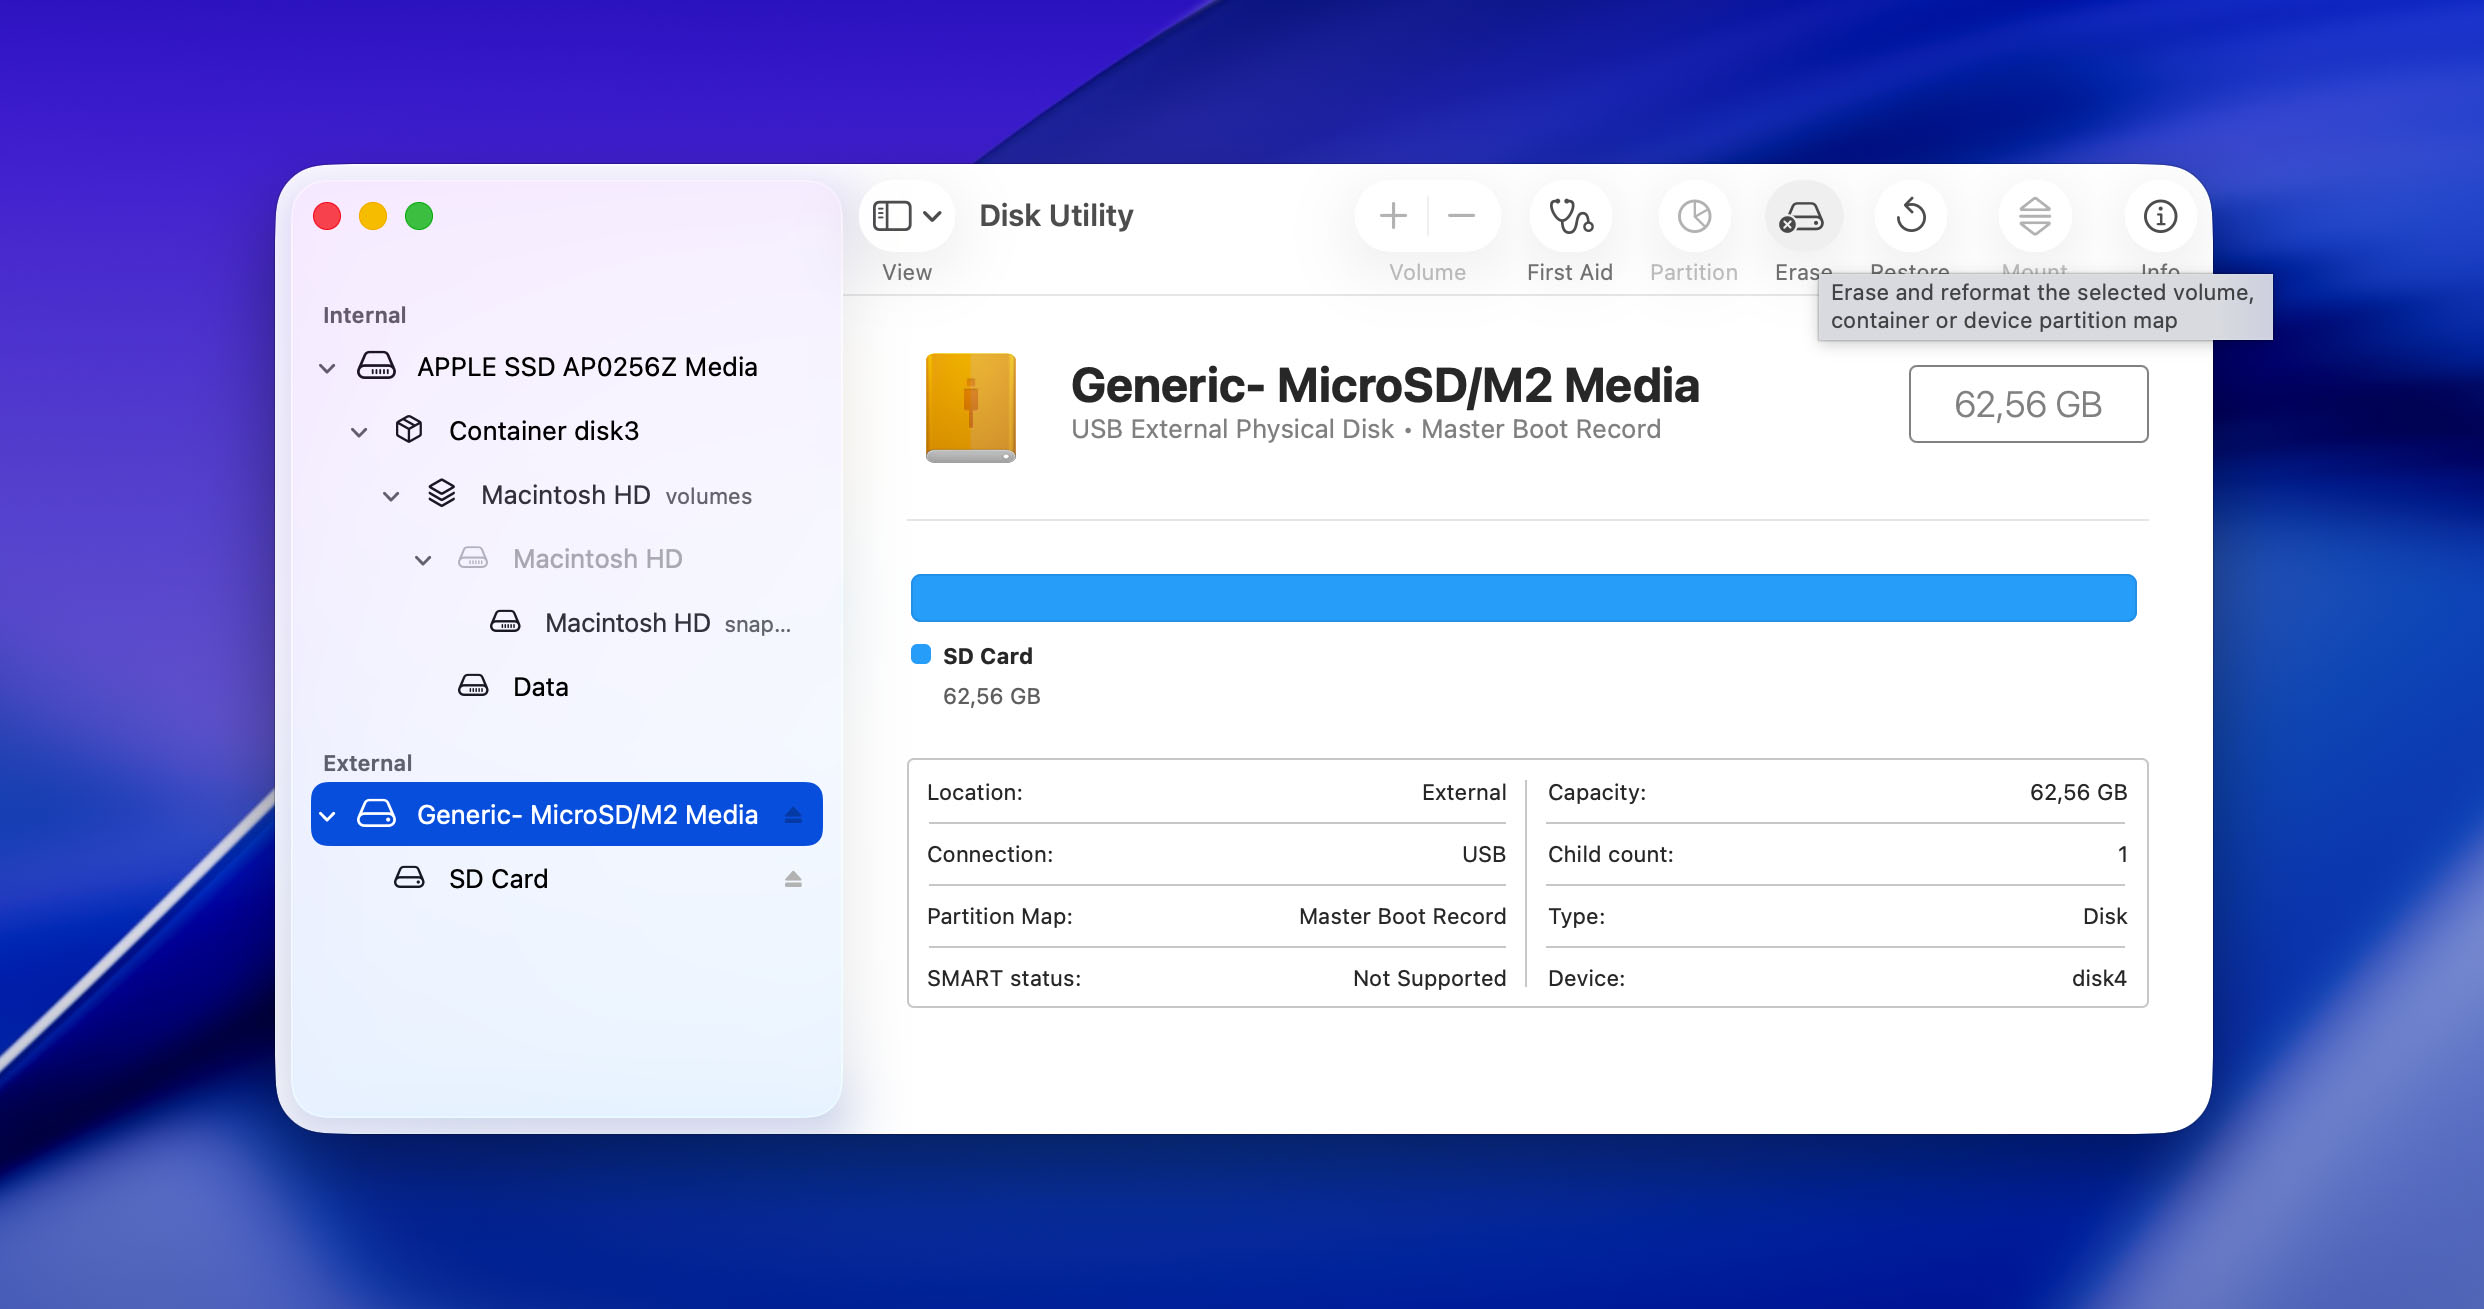Image resolution: width=2484 pixels, height=1309 pixels.
Task: Select Container disk3 in sidebar
Action: coord(566,430)
